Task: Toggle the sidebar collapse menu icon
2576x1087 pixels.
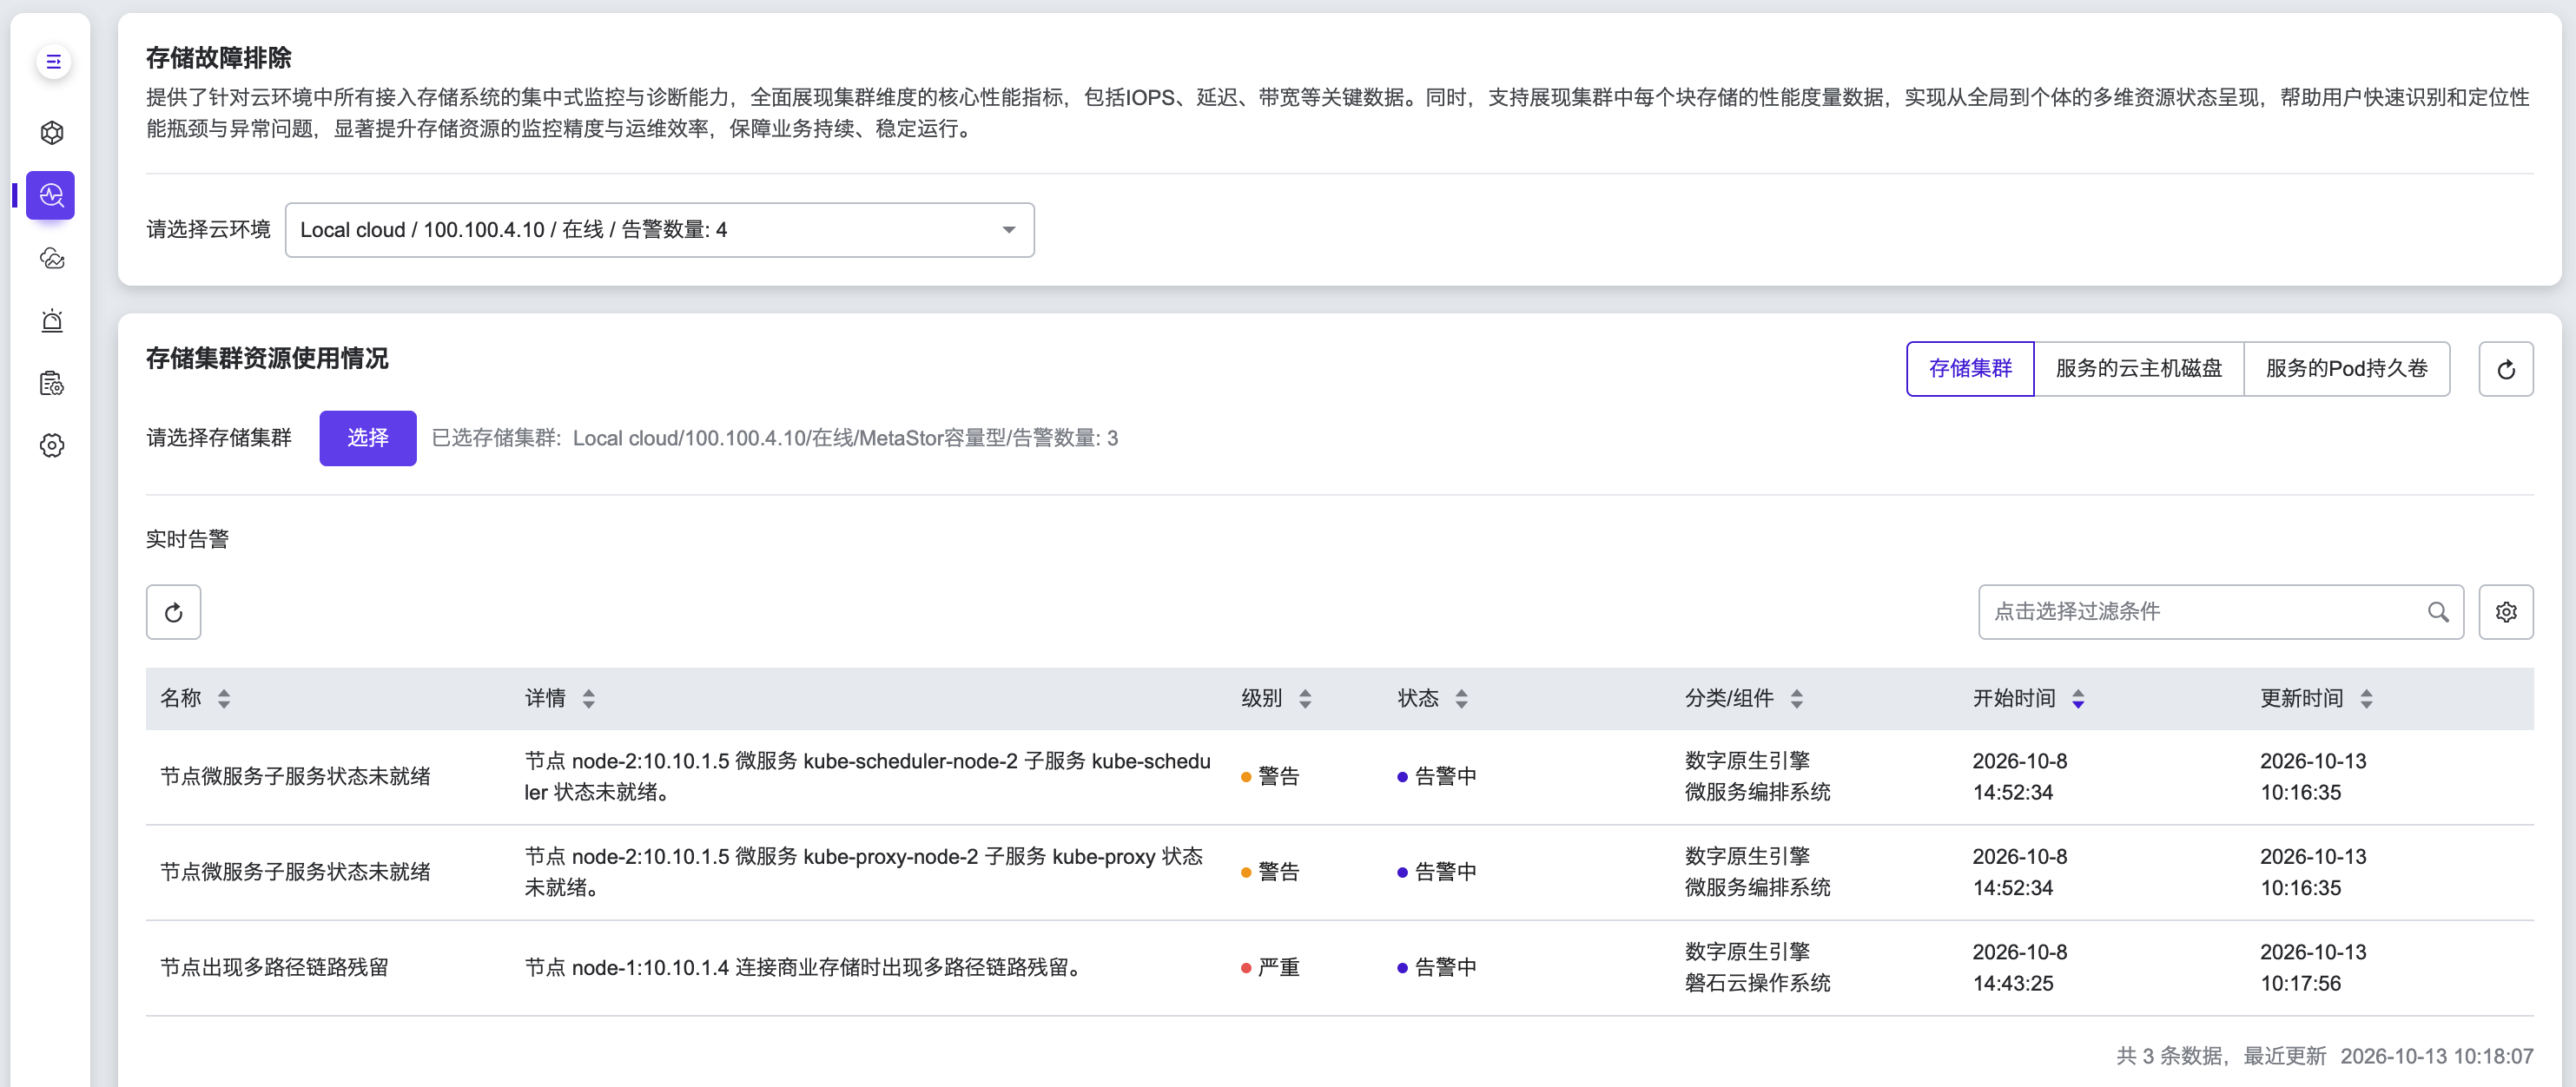Action: [x=53, y=62]
